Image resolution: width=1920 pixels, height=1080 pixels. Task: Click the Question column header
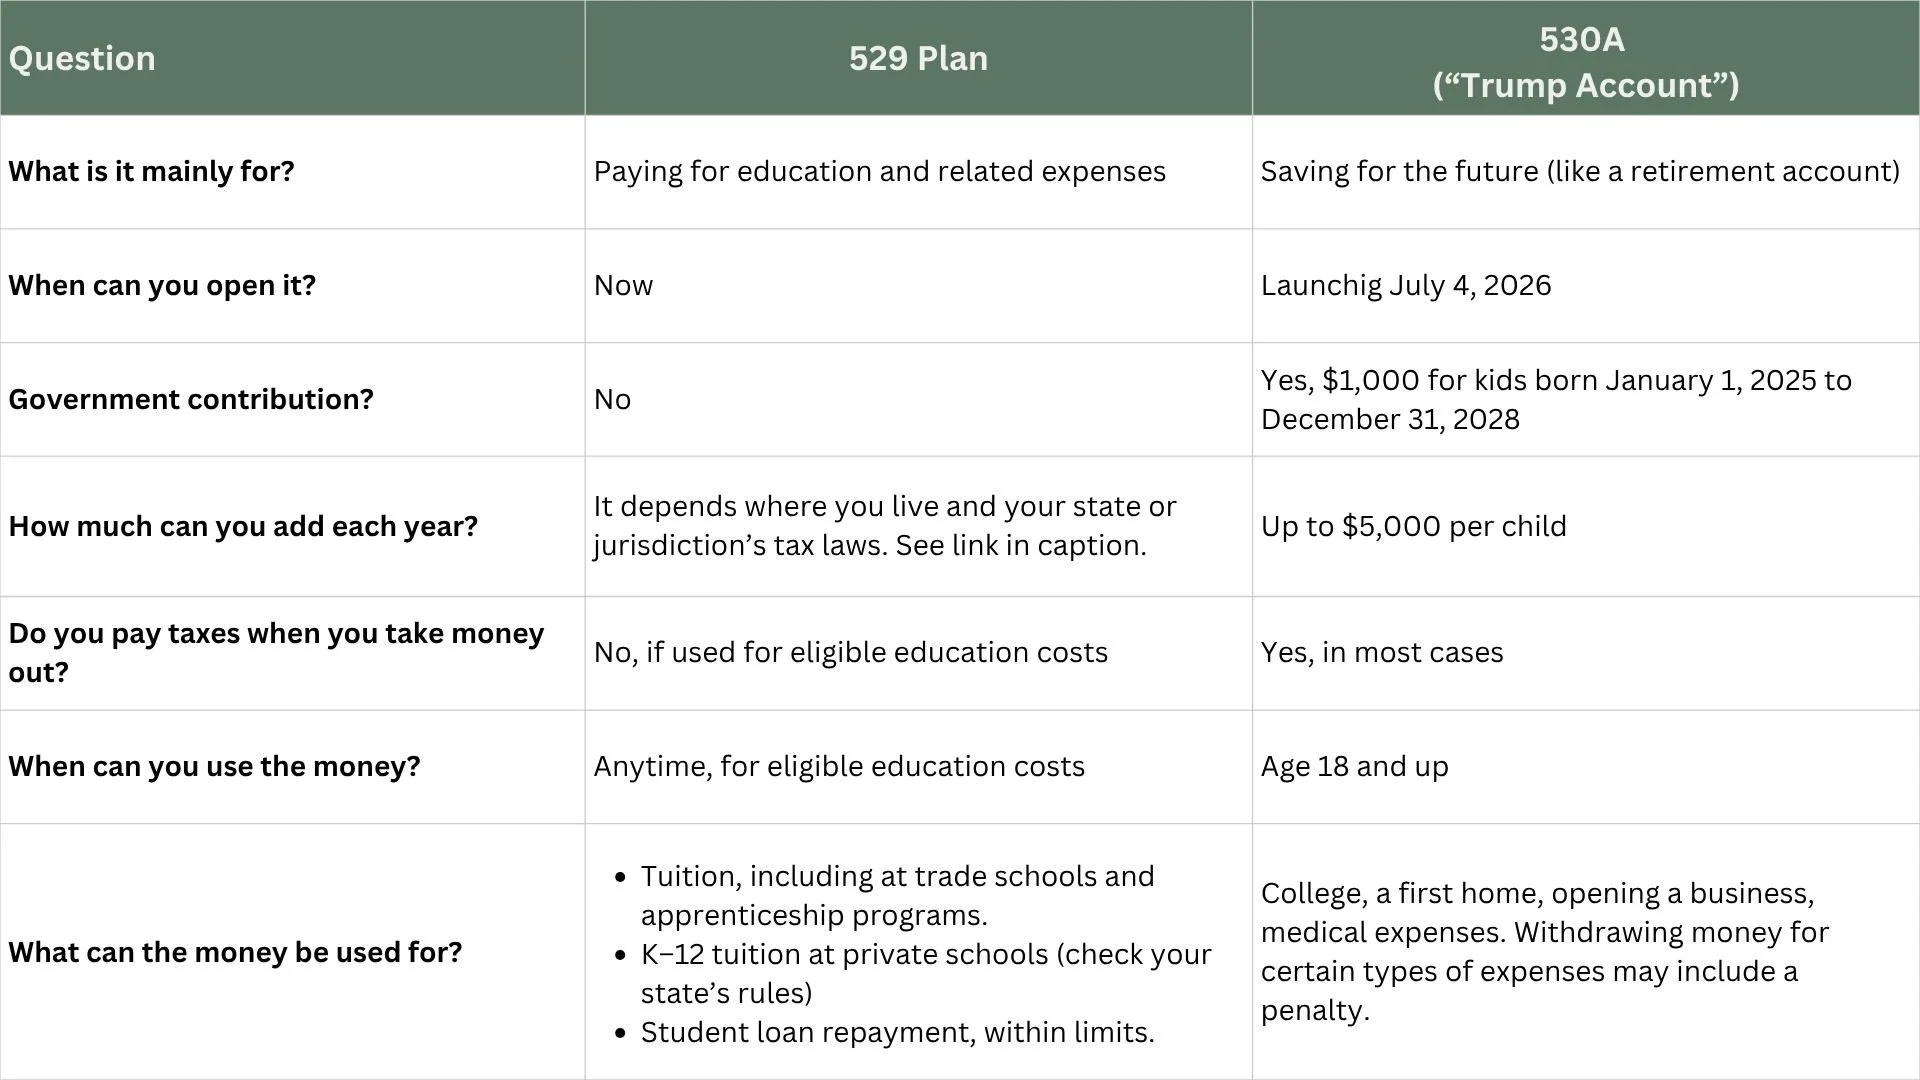point(292,58)
